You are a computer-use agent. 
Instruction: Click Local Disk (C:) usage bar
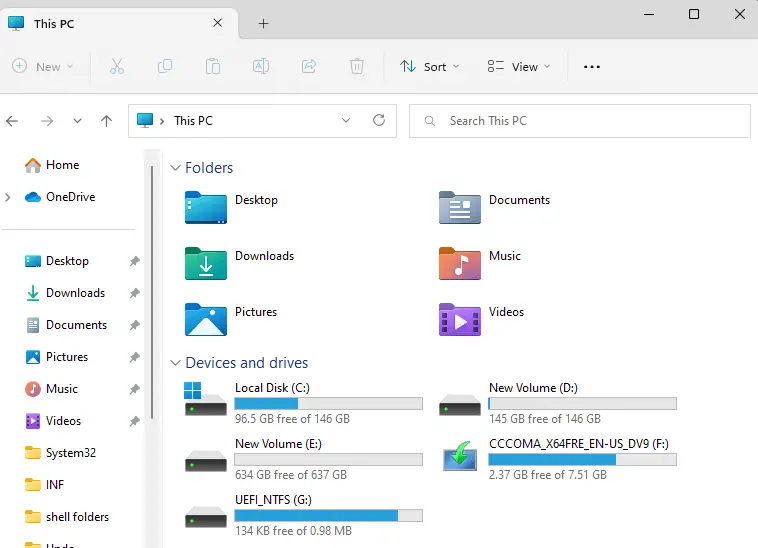pos(328,404)
